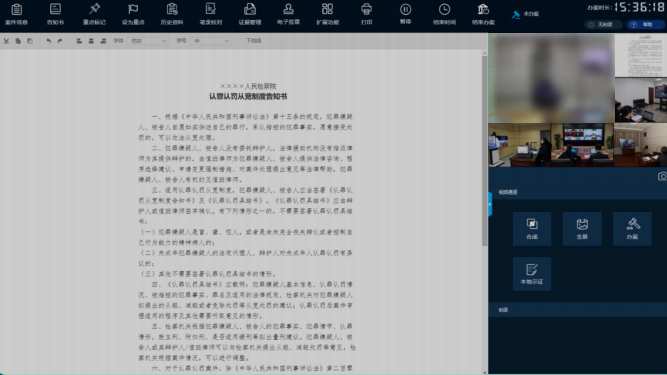This screenshot has width=667, height=375.
Task: Select the conference room video with wall screens
Action: click(x=582, y=145)
